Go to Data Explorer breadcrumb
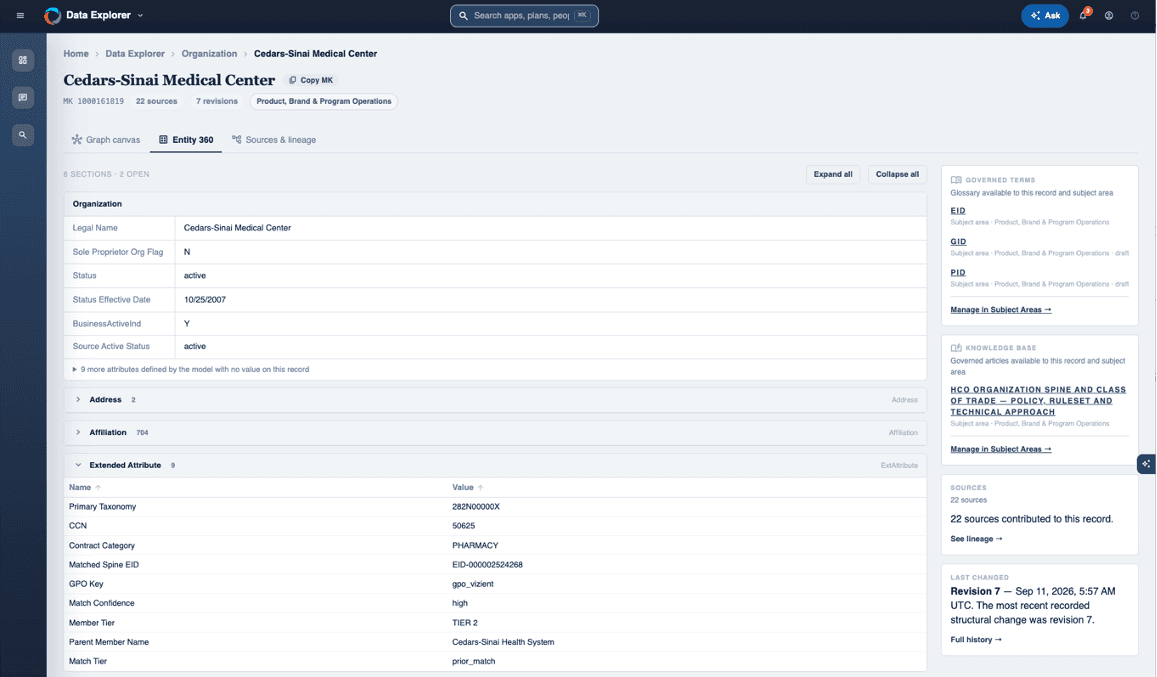This screenshot has width=1157, height=677. (x=135, y=54)
